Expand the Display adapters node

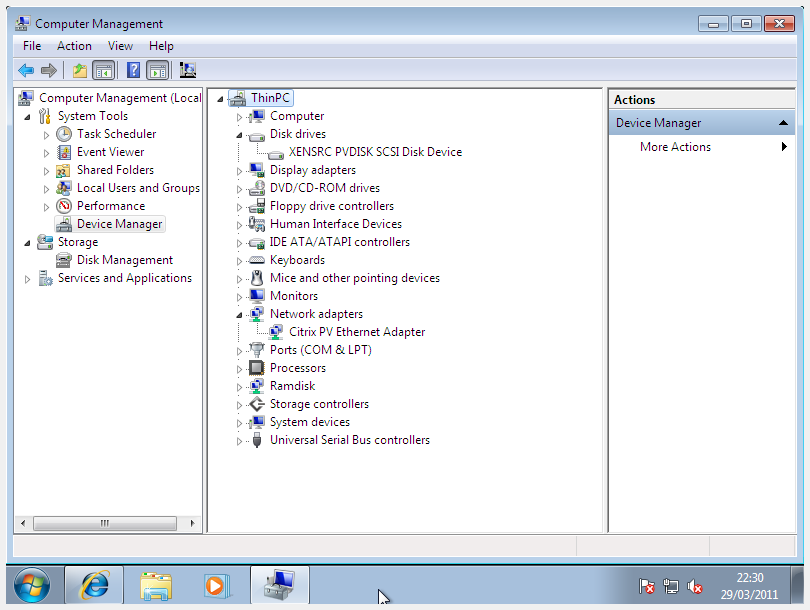[239, 171]
